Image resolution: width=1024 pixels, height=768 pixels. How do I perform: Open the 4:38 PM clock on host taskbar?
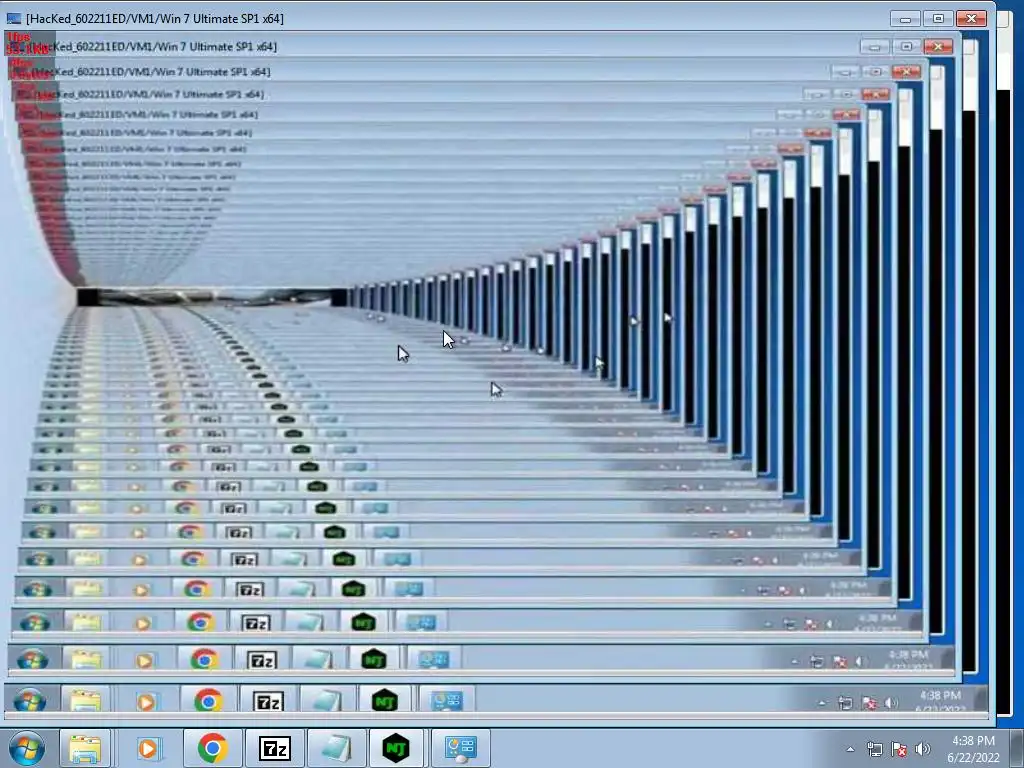(973, 749)
